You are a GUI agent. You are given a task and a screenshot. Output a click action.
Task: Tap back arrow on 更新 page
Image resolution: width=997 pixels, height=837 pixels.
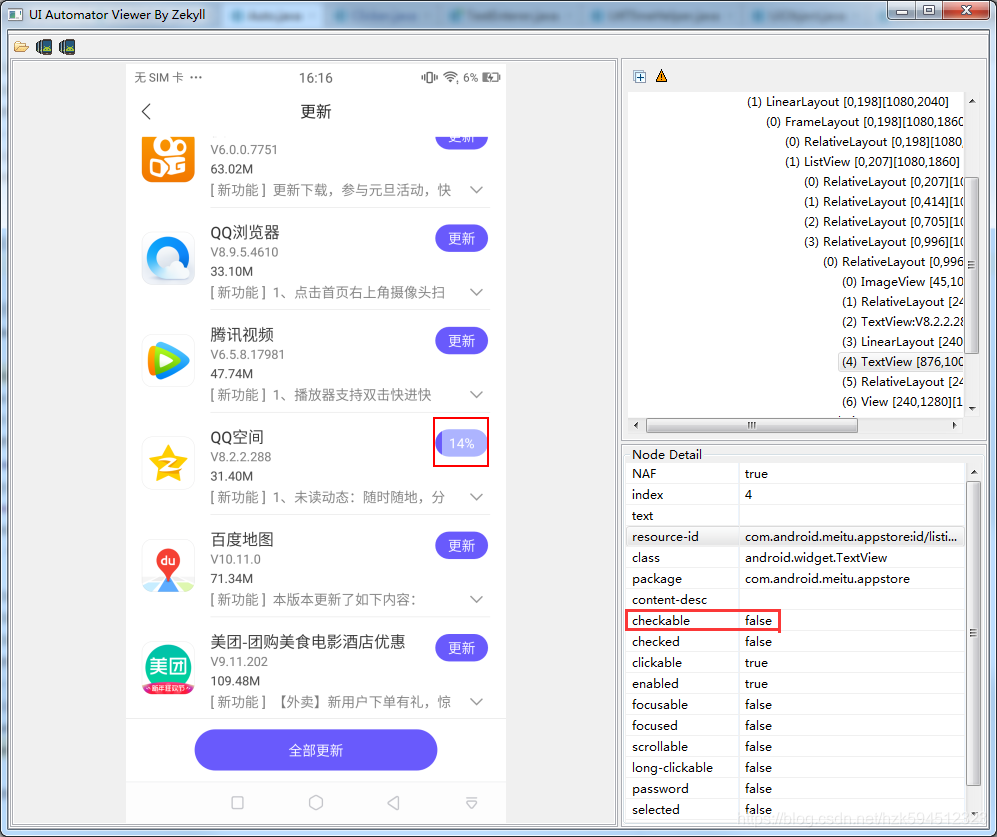(146, 112)
